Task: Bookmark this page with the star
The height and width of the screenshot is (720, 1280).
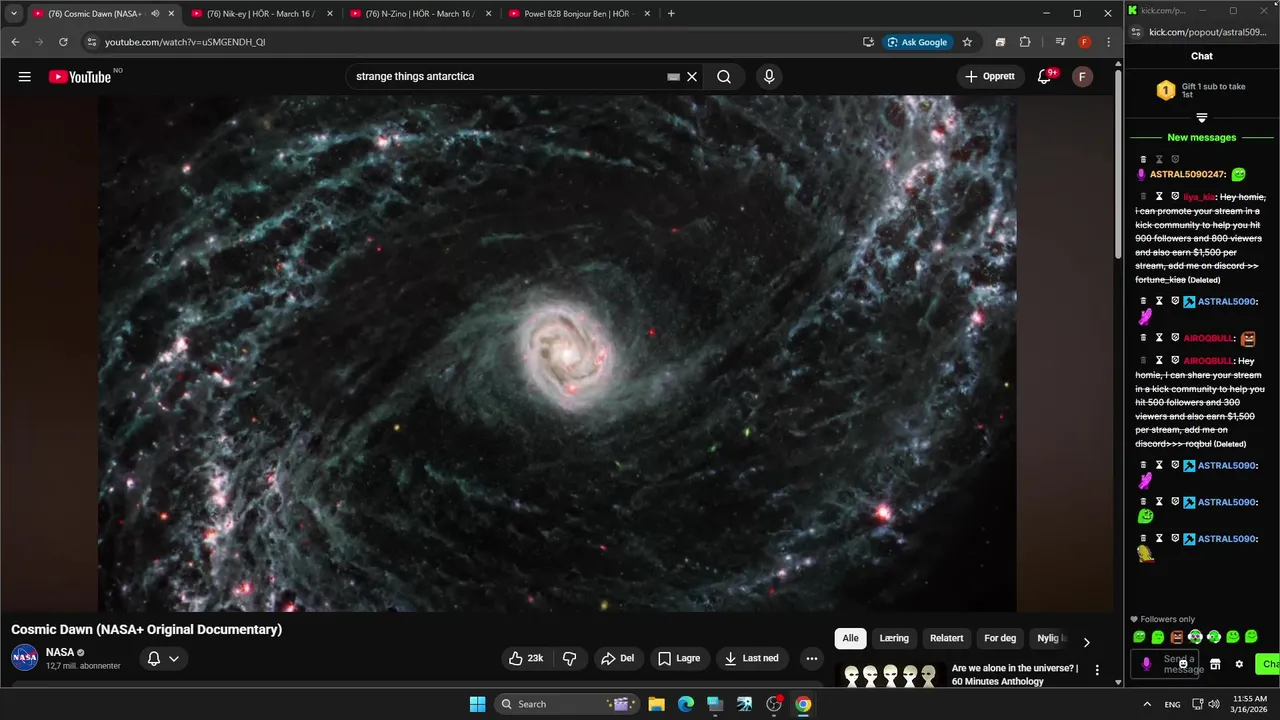Action: coord(967,42)
